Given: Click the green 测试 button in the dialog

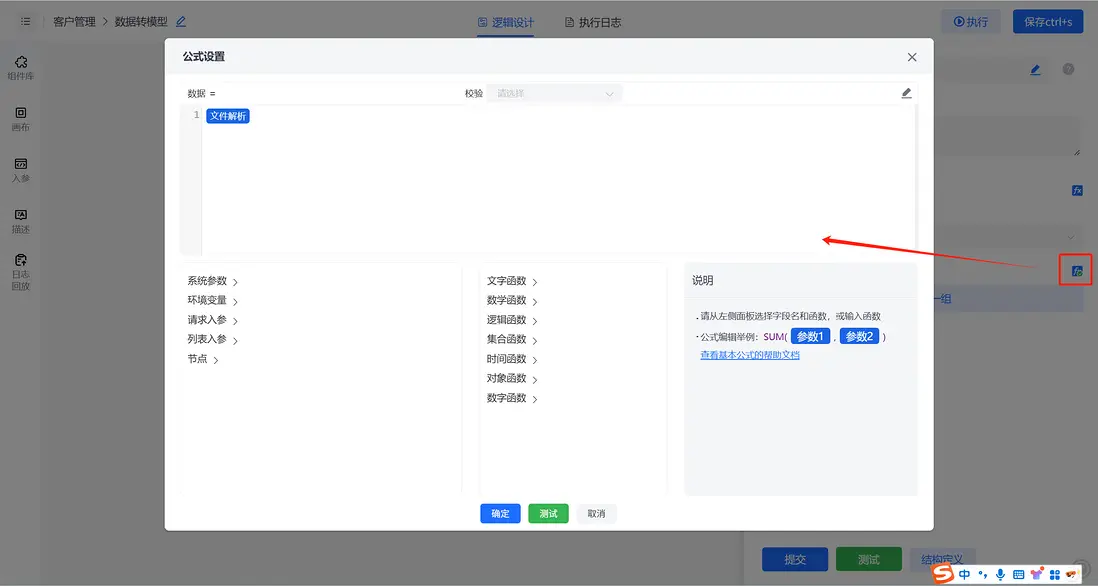Looking at the screenshot, I should pos(548,514).
